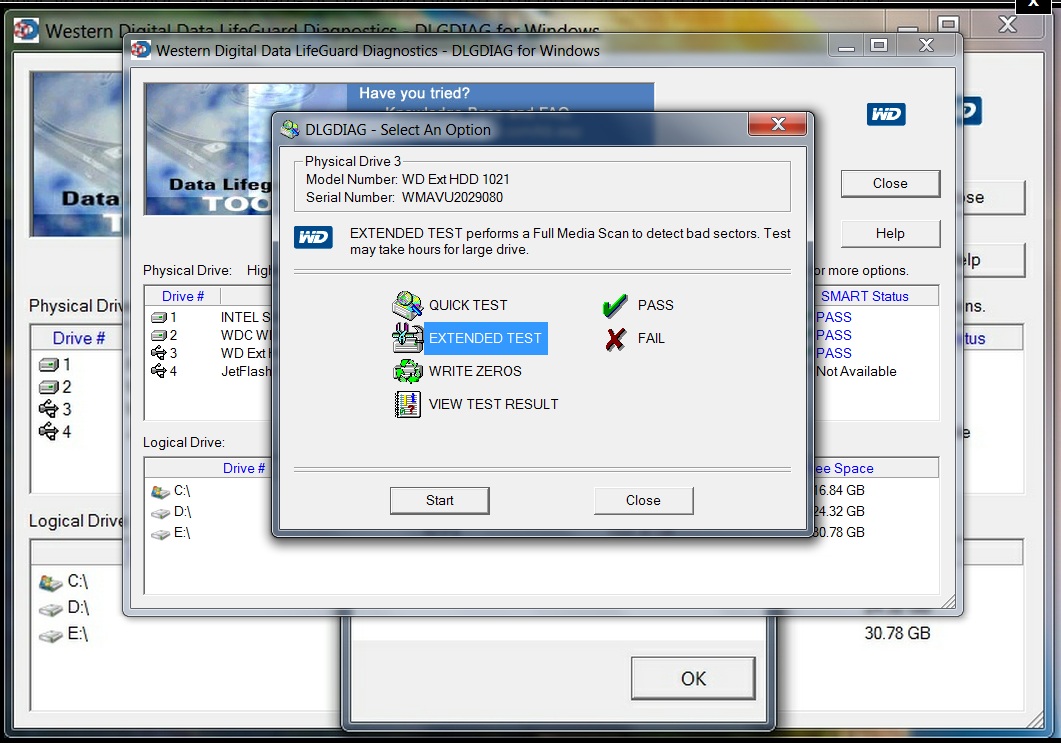Click drive 2 disk icon in back window

pyautogui.click(x=49, y=387)
